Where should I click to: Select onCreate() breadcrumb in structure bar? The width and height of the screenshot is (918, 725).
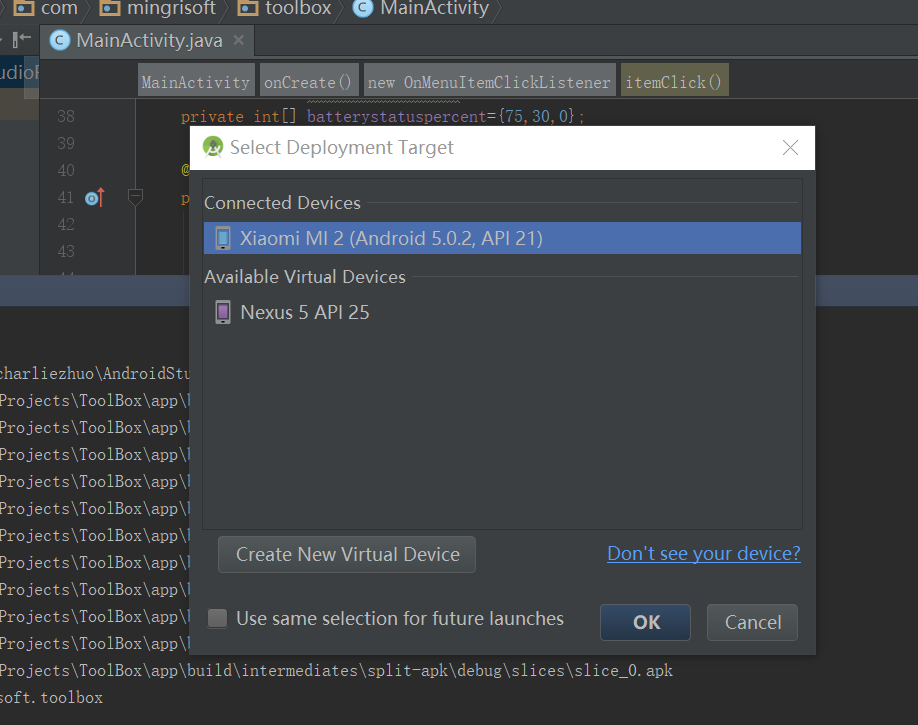point(309,82)
